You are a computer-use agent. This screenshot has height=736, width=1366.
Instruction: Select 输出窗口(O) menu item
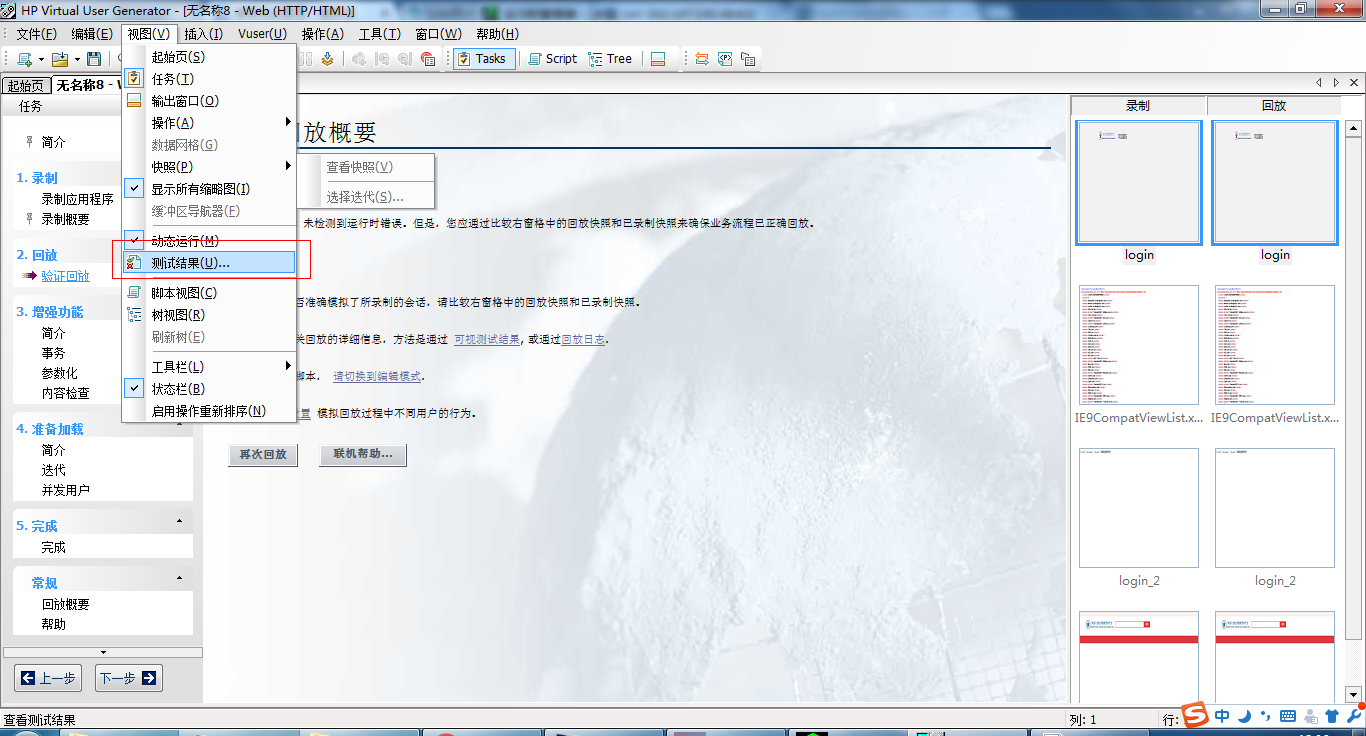coord(209,101)
